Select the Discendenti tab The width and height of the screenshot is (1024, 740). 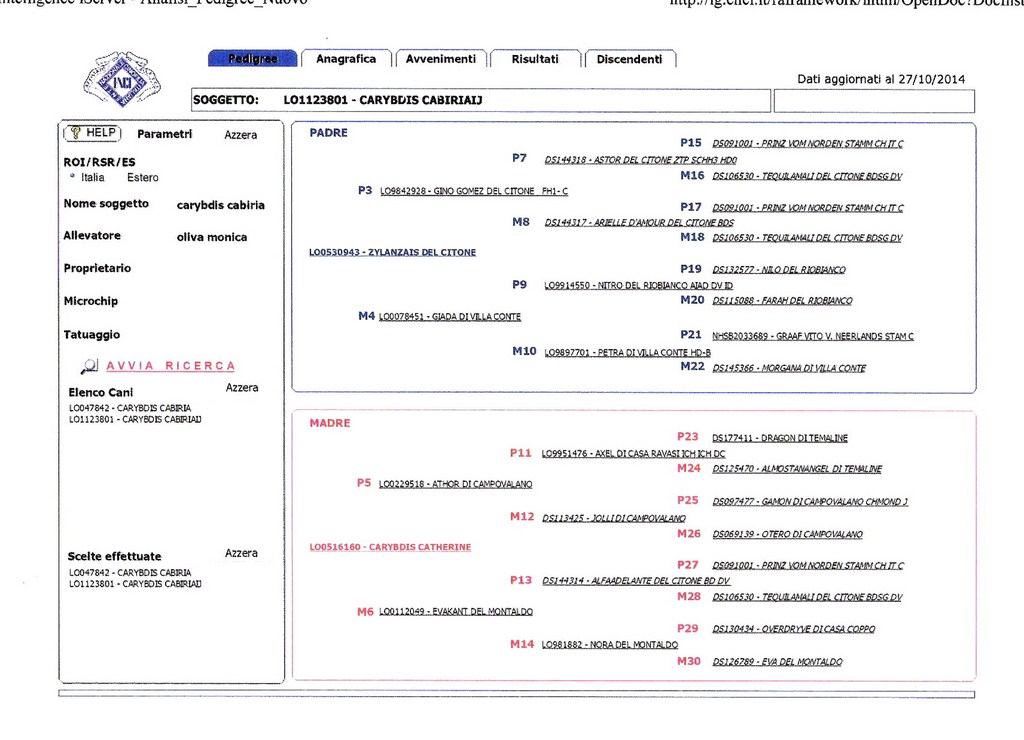pos(630,59)
